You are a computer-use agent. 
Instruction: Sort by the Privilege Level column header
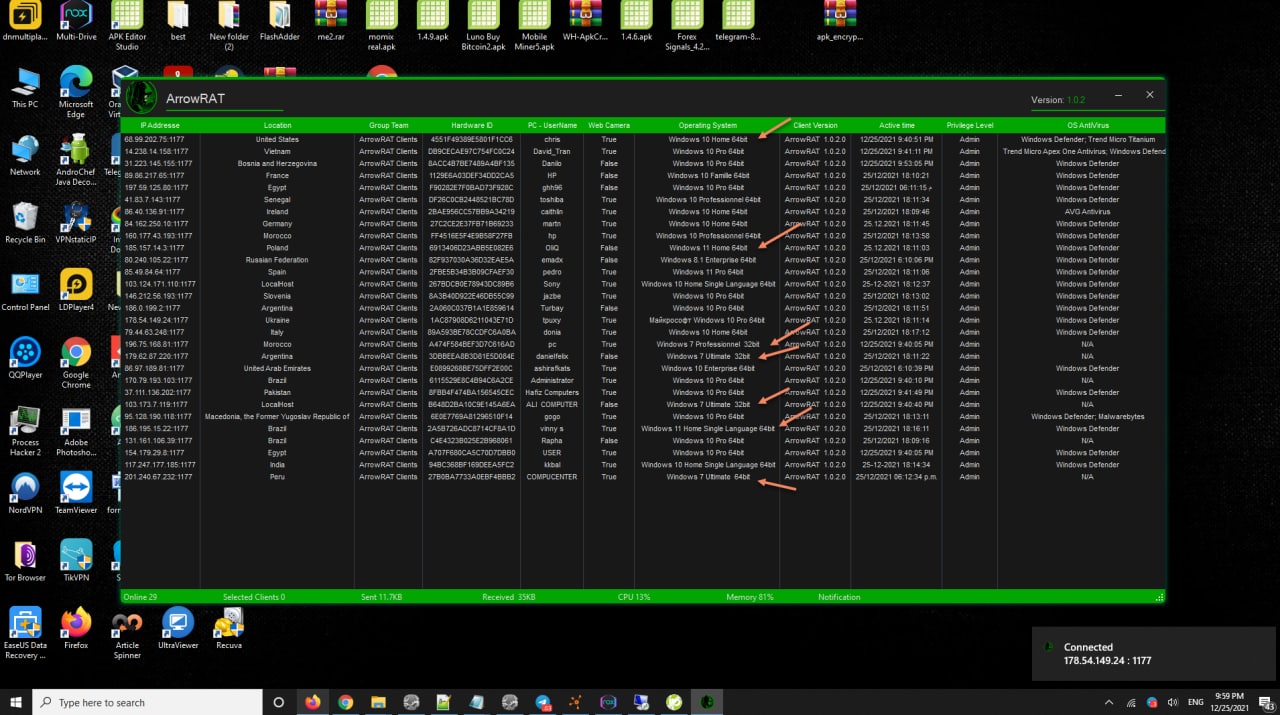pos(969,125)
